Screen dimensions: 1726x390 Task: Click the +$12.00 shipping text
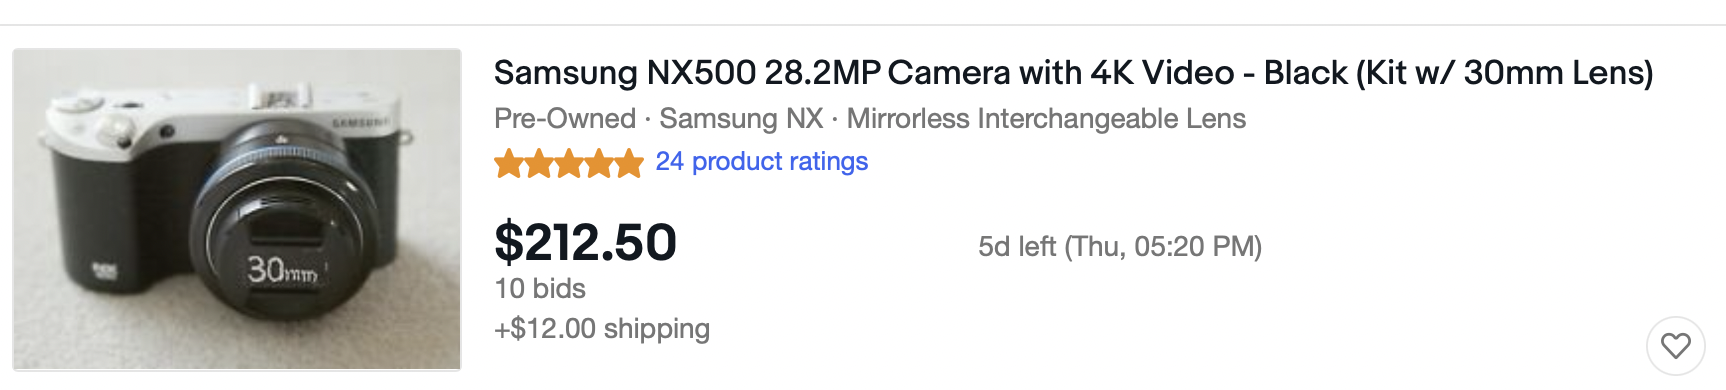coord(602,329)
